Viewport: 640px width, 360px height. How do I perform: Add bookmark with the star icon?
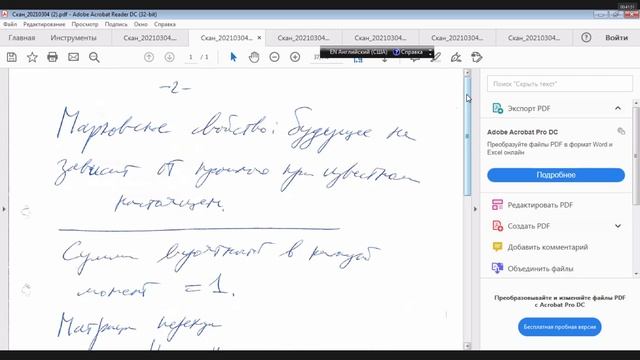click(32, 57)
